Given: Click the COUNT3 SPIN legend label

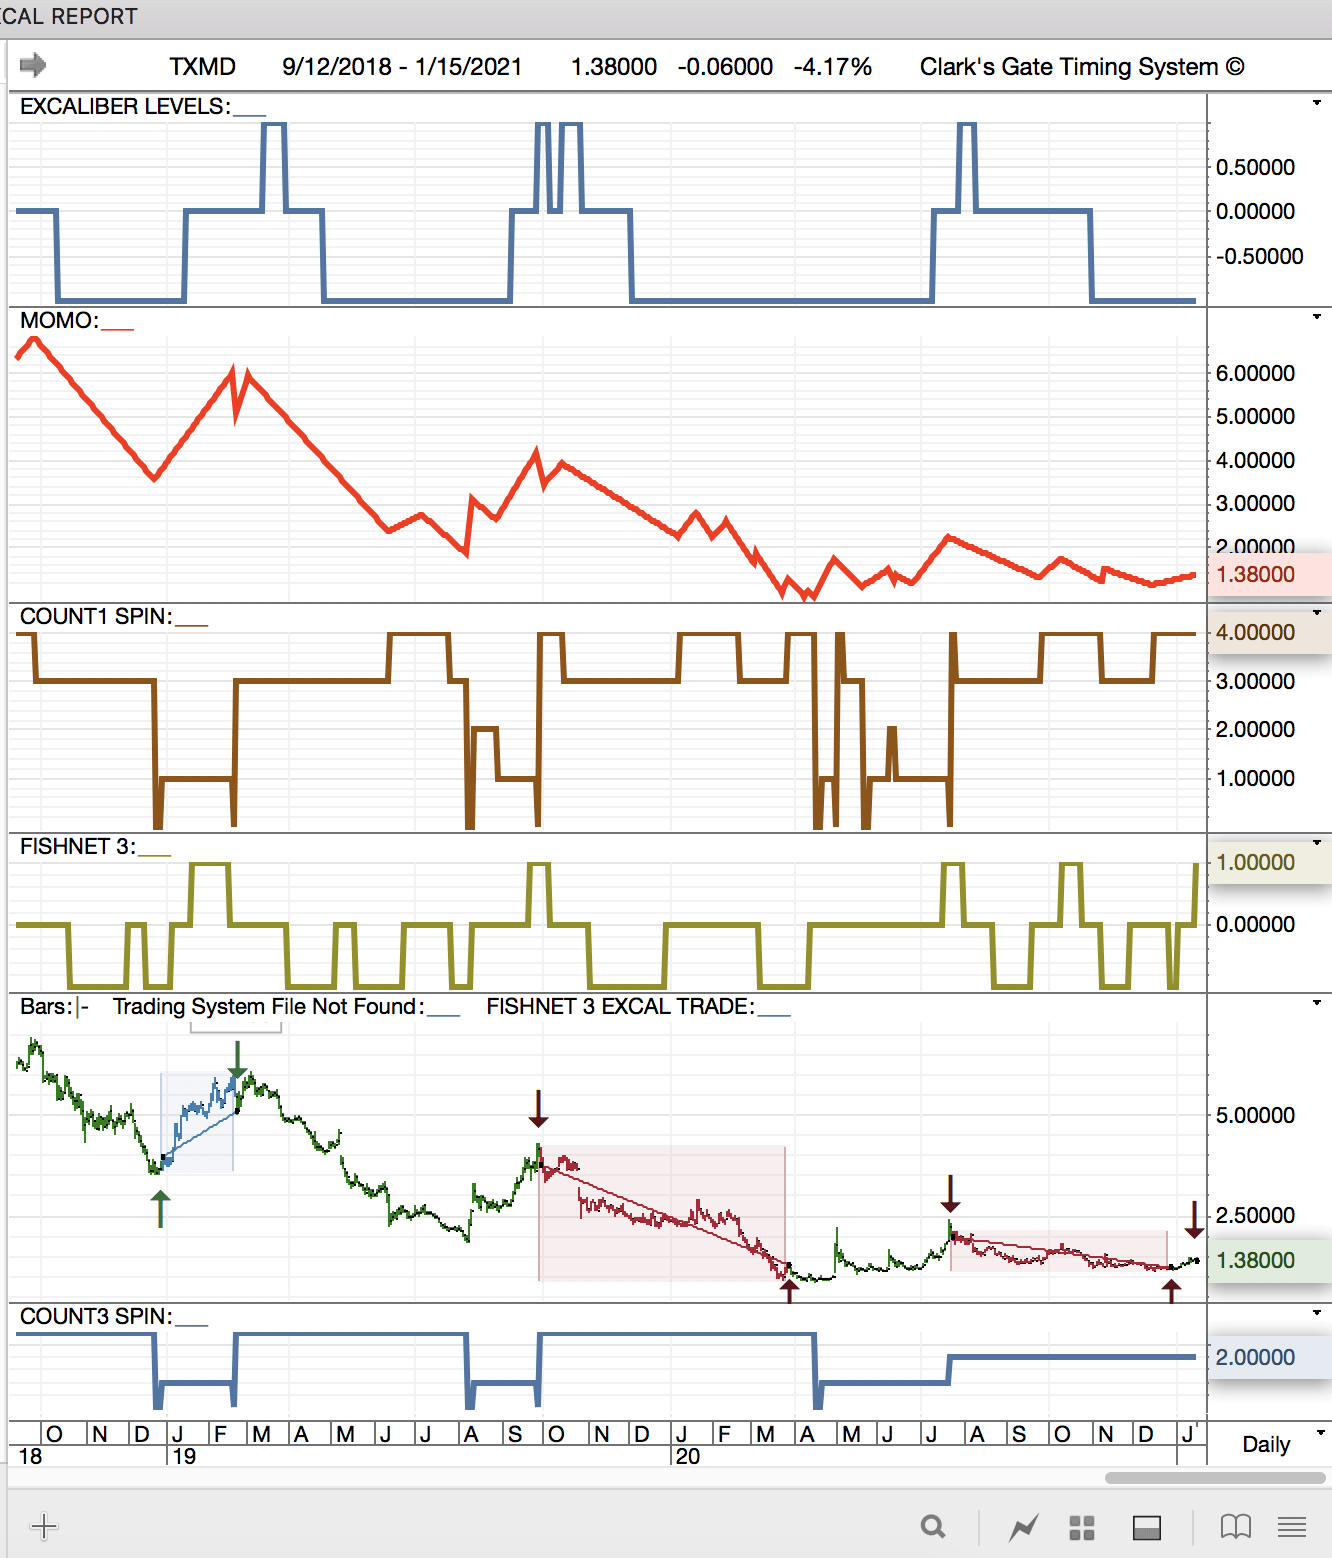Looking at the screenshot, I should pos(96,1316).
